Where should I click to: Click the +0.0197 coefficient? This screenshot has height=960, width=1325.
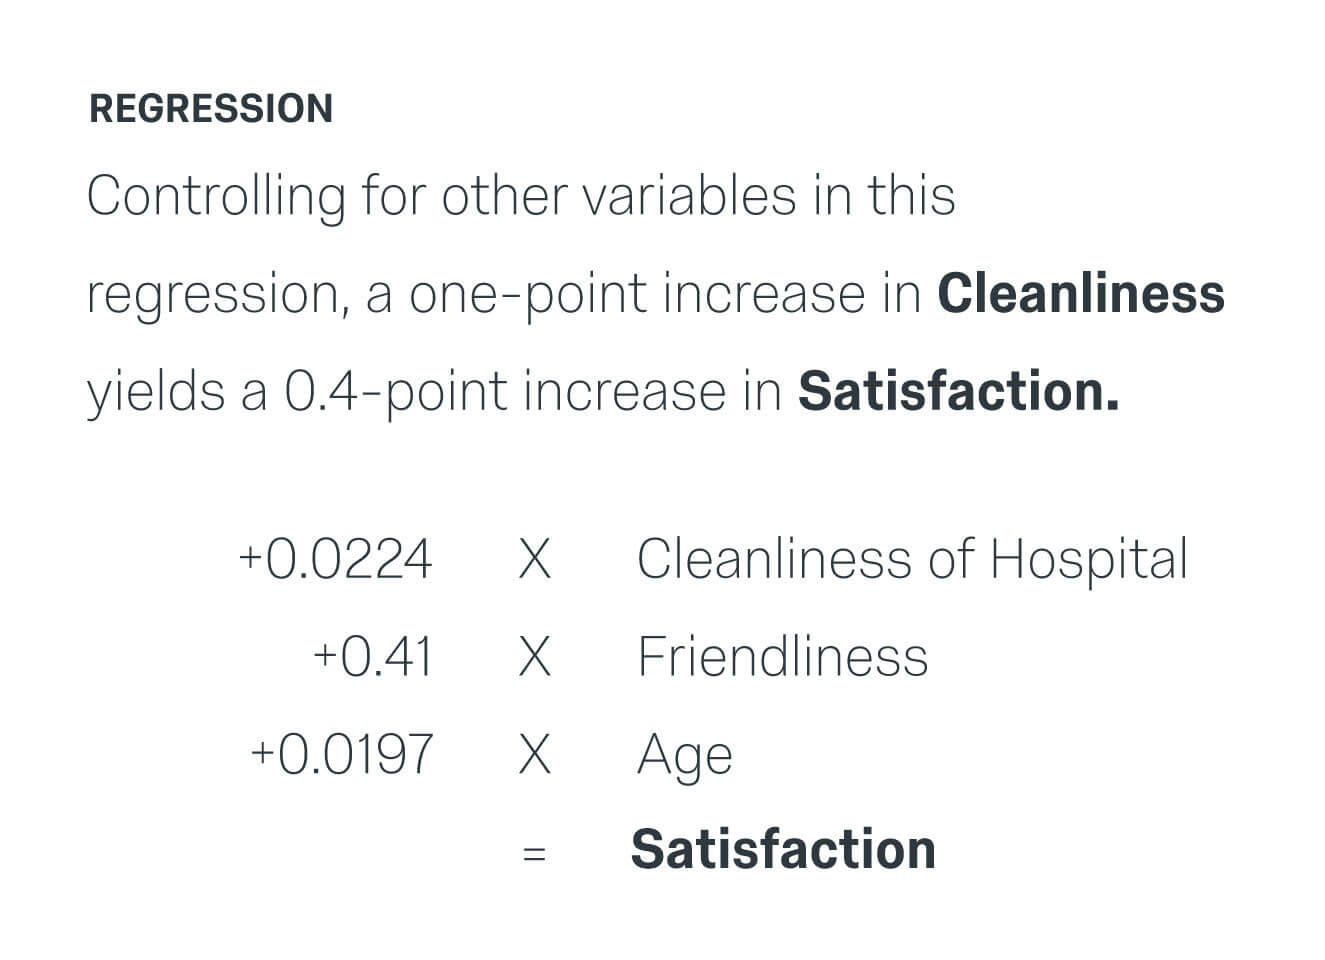341,753
